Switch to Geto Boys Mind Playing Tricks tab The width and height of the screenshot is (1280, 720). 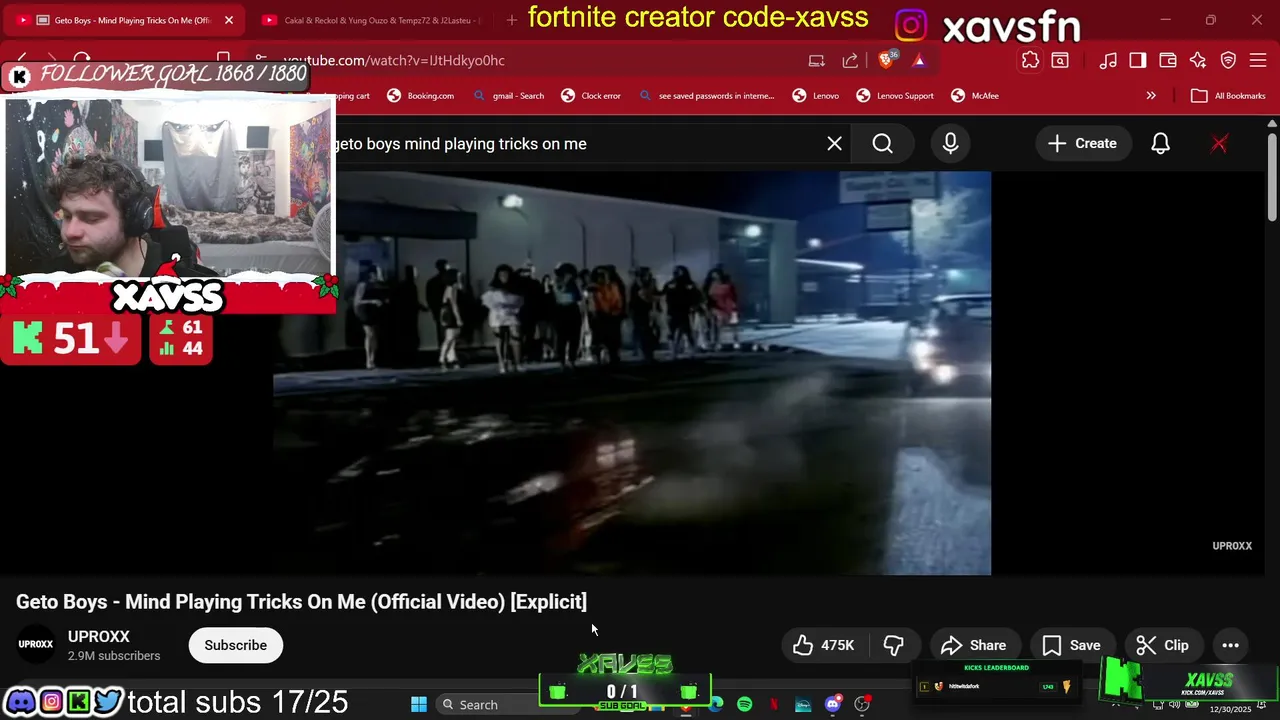[125, 20]
